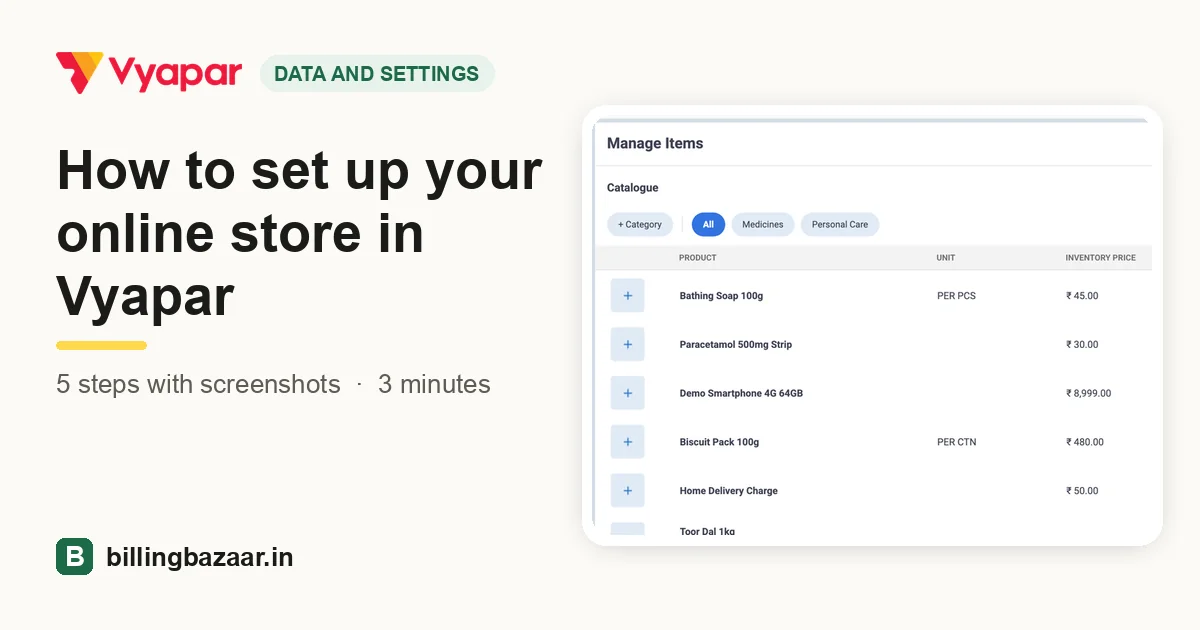Image resolution: width=1200 pixels, height=630 pixels.
Task: Add Paracetamol 500mg Strip with its plus icon
Action: tap(628, 345)
